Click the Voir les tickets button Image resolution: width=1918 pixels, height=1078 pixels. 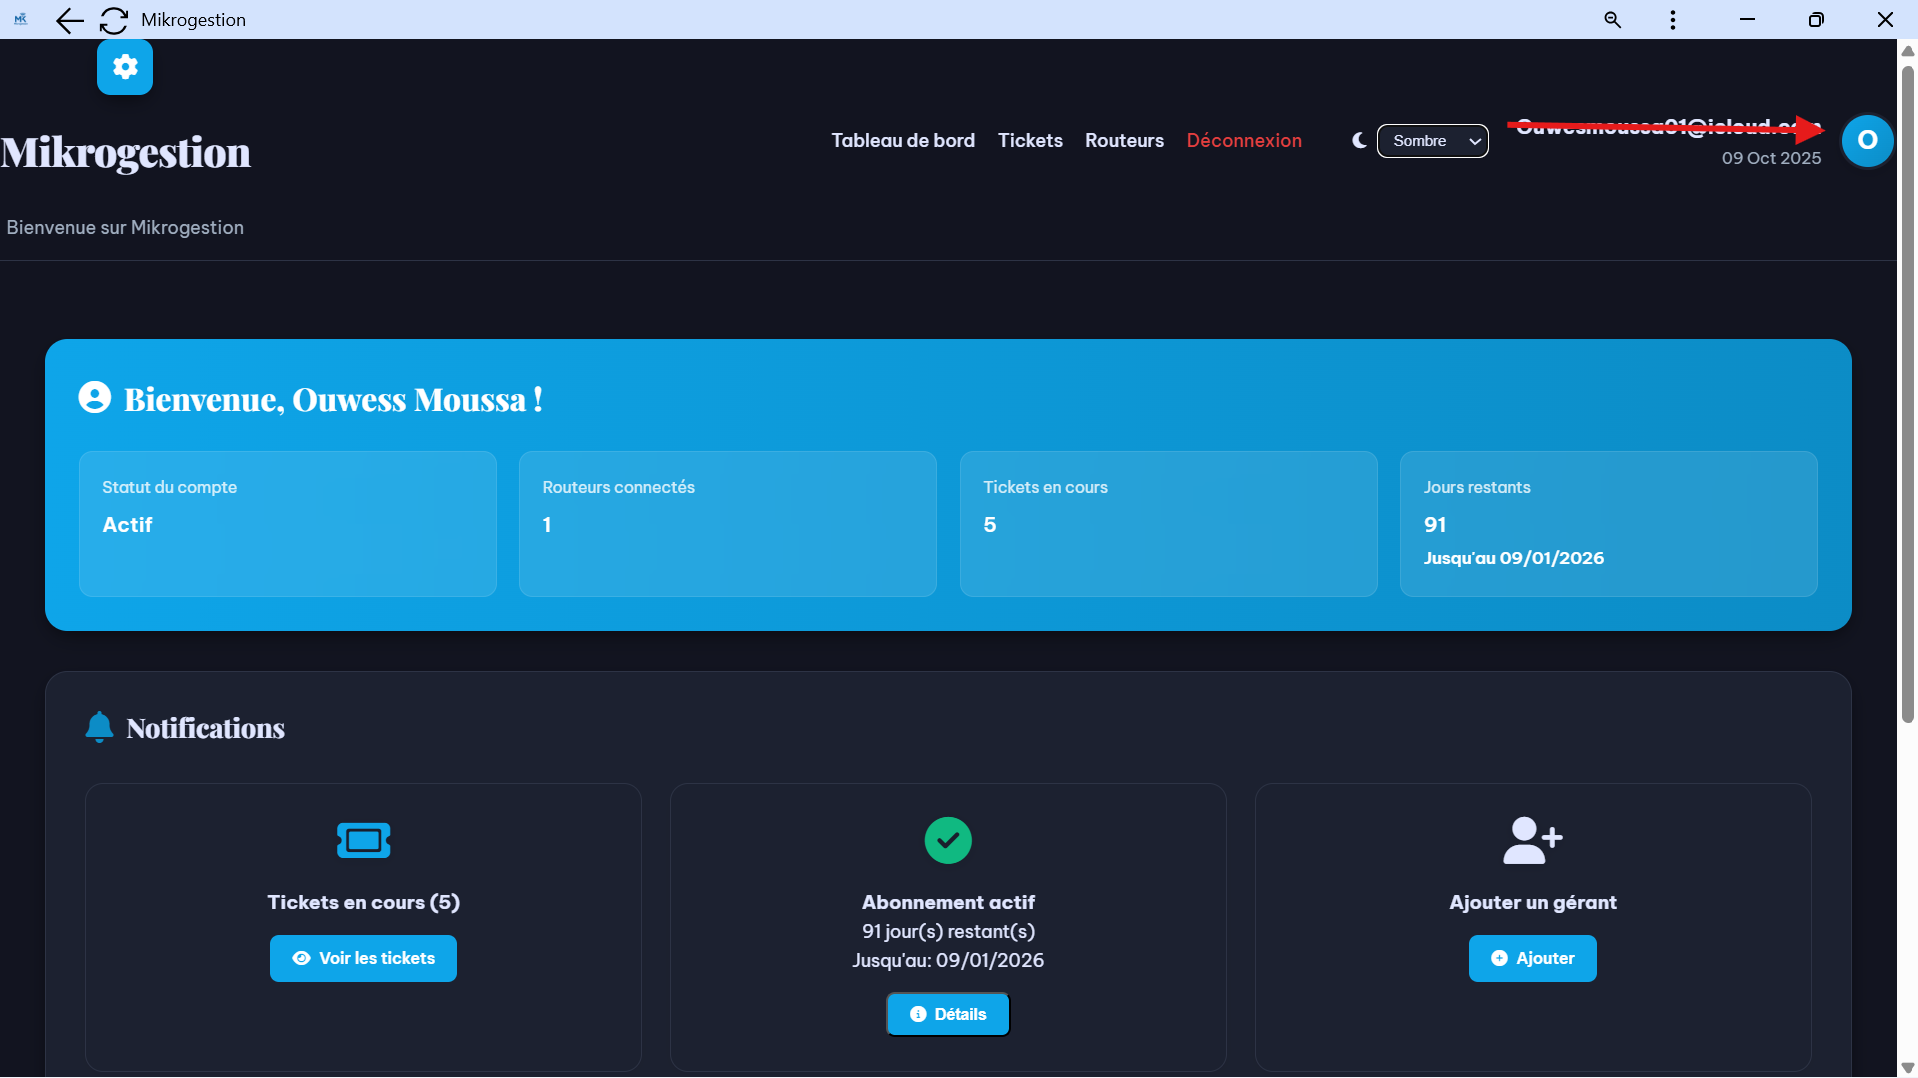pyautogui.click(x=362, y=957)
